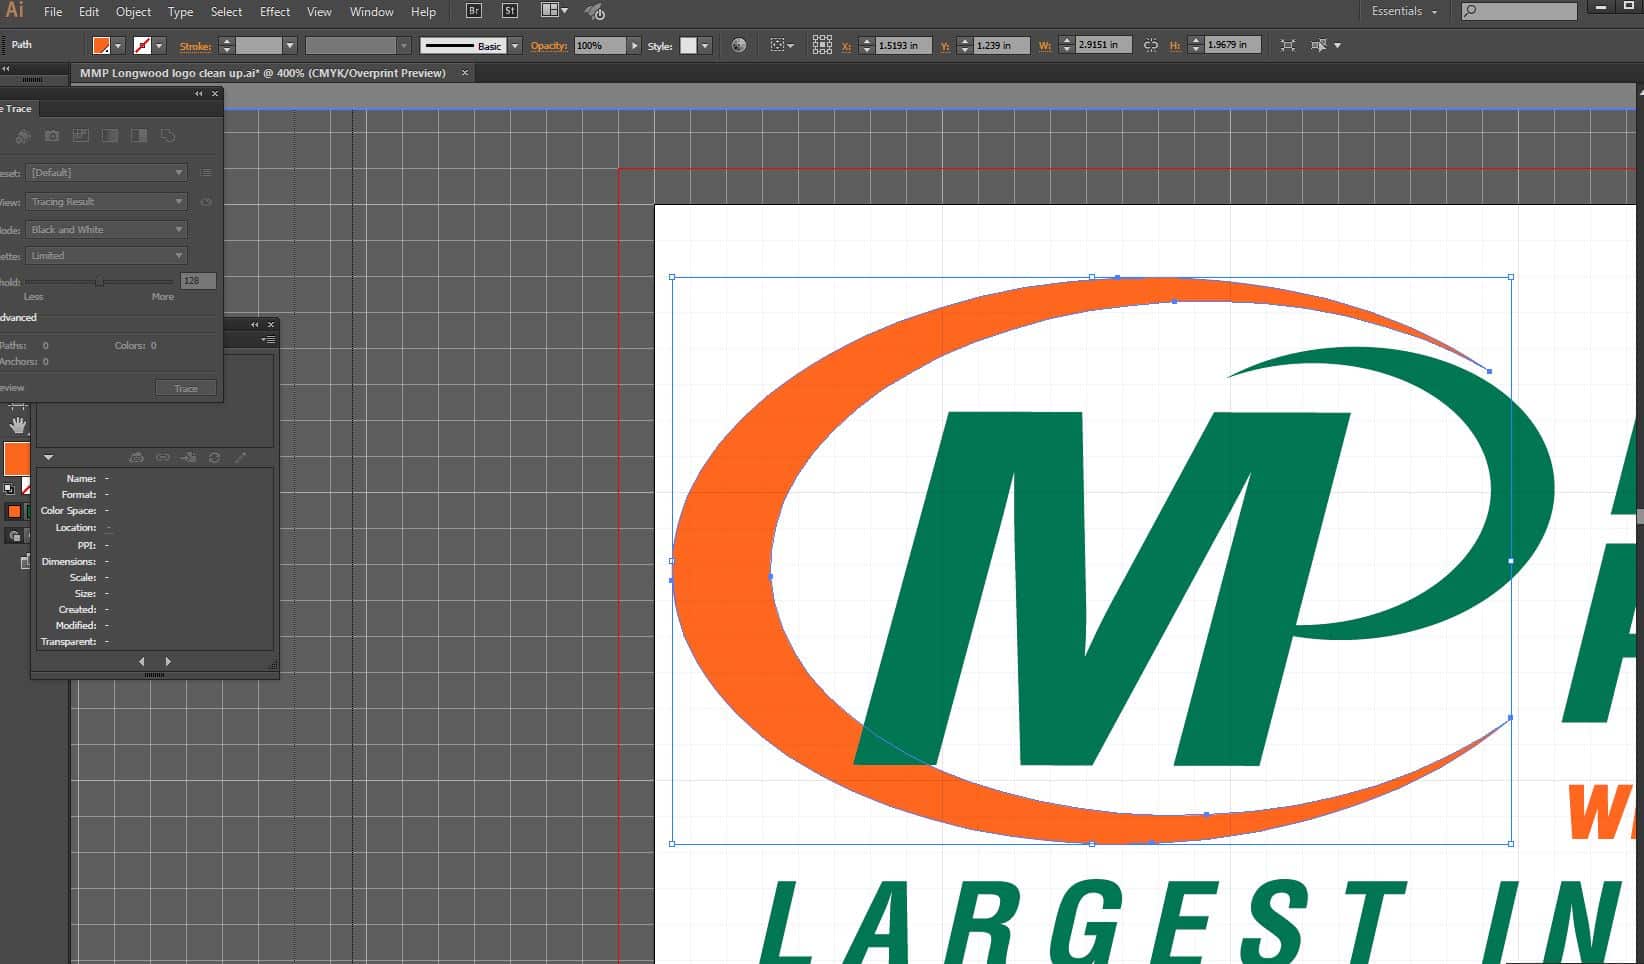The height and width of the screenshot is (964, 1644).
Task: Open Adobe Bridge with the Br icon
Action: pyautogui.click(x=474, y=11)
